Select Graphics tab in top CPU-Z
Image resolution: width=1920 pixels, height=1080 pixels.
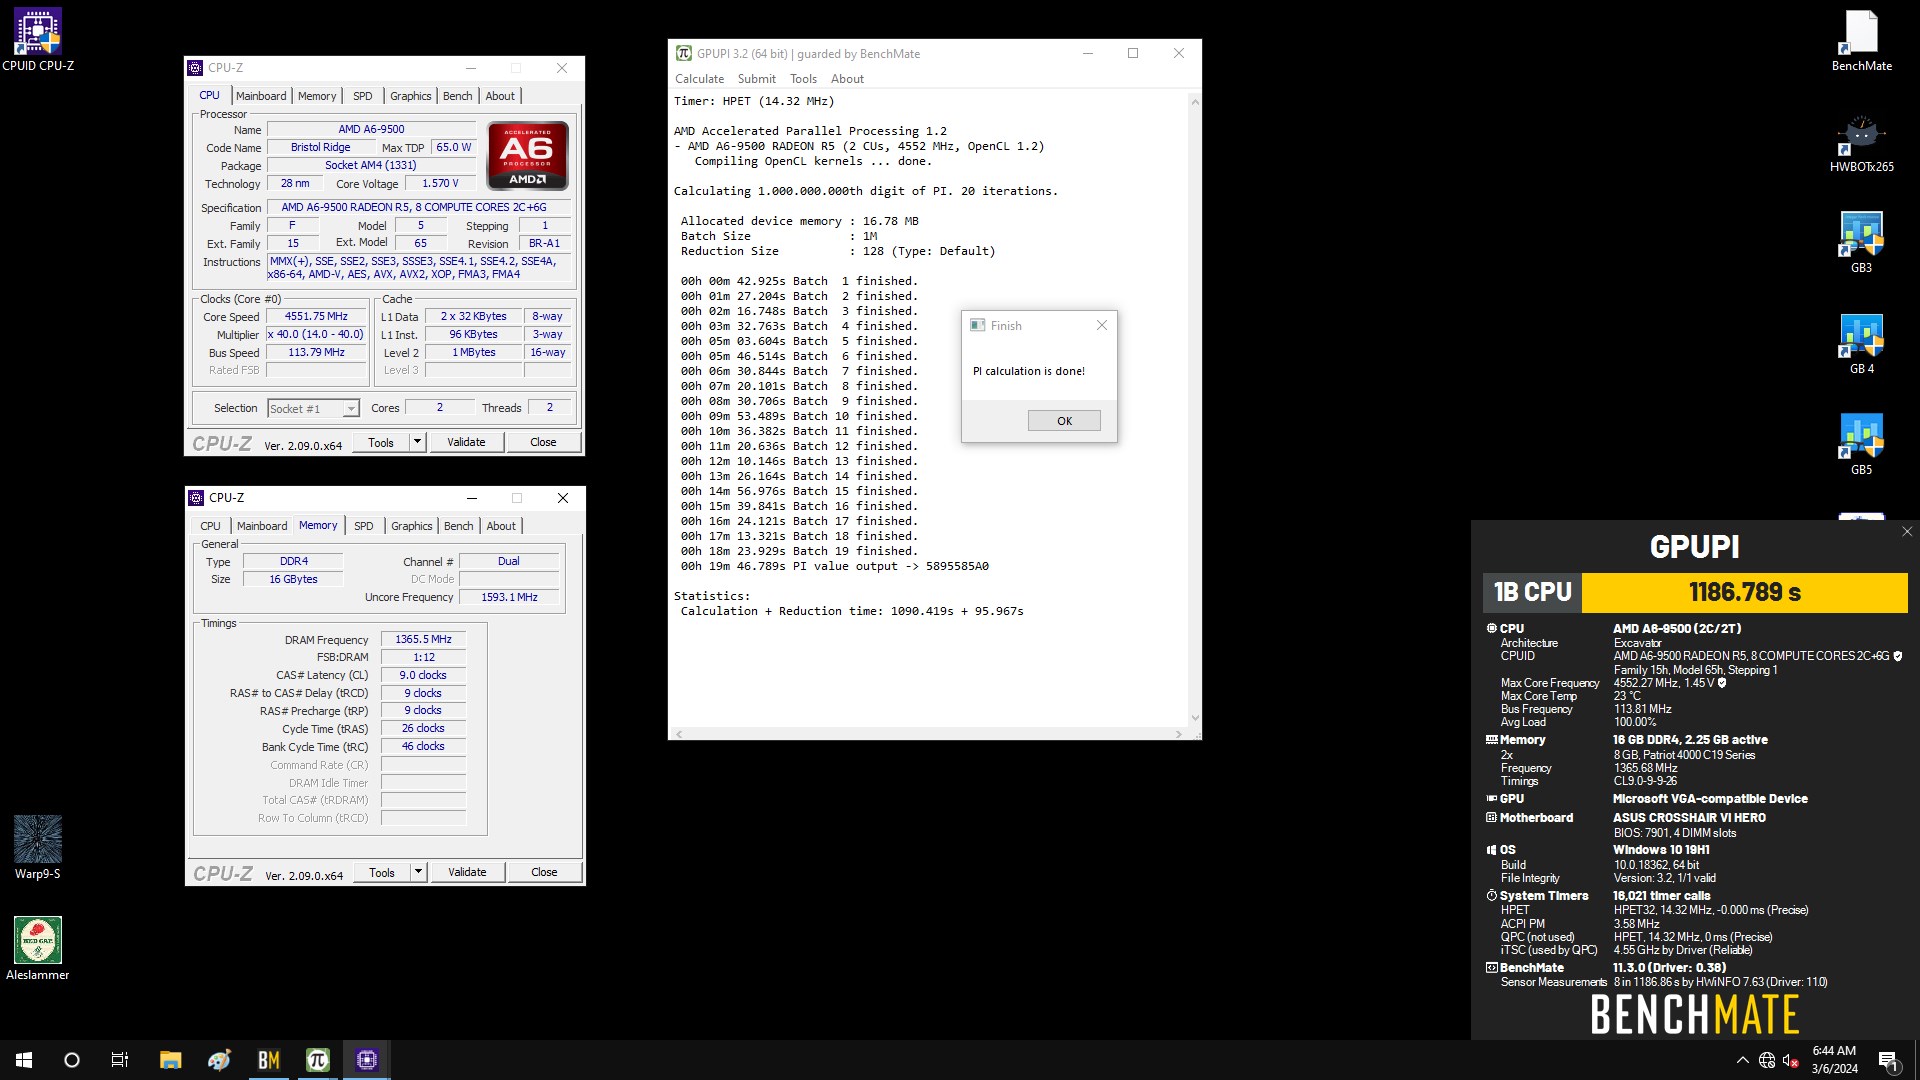pos(411,96)
